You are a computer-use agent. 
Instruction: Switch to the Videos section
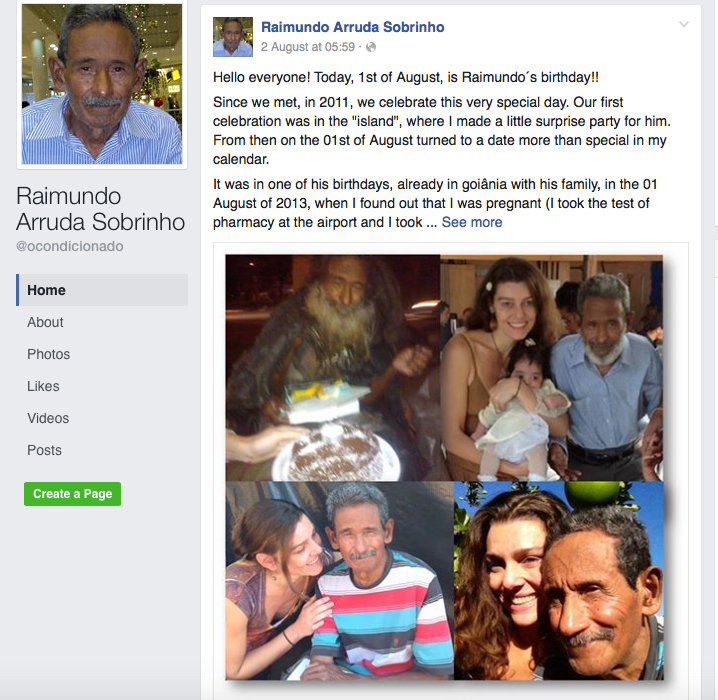point(48,418)
